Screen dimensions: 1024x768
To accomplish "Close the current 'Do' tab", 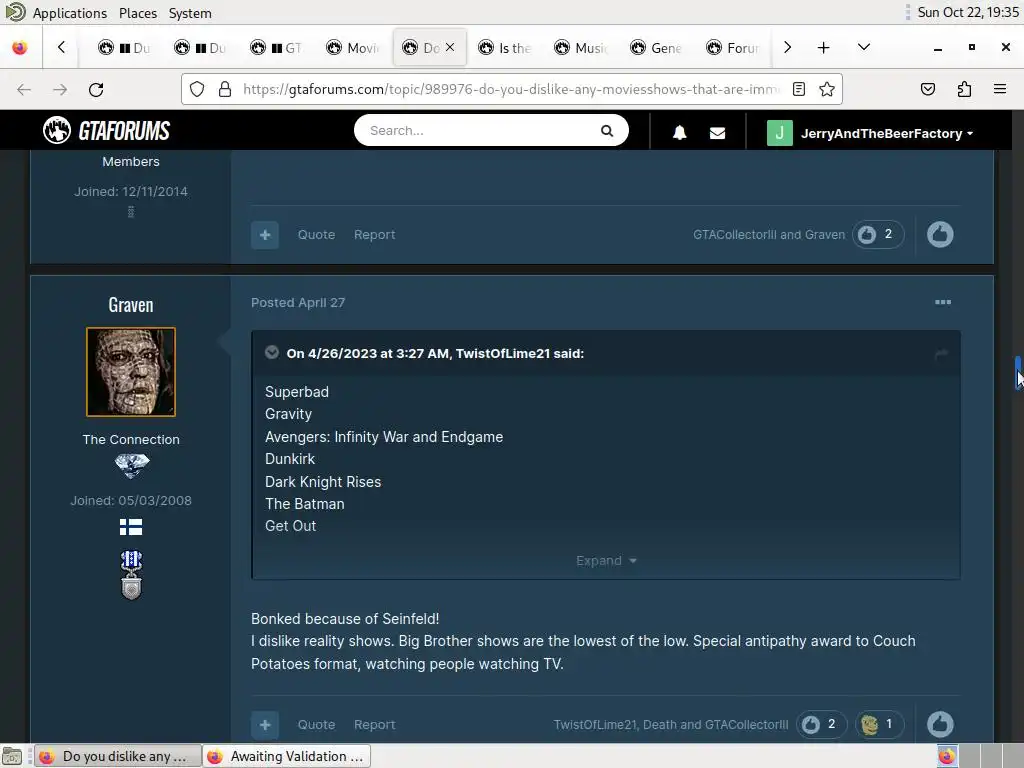I will 450,47.
